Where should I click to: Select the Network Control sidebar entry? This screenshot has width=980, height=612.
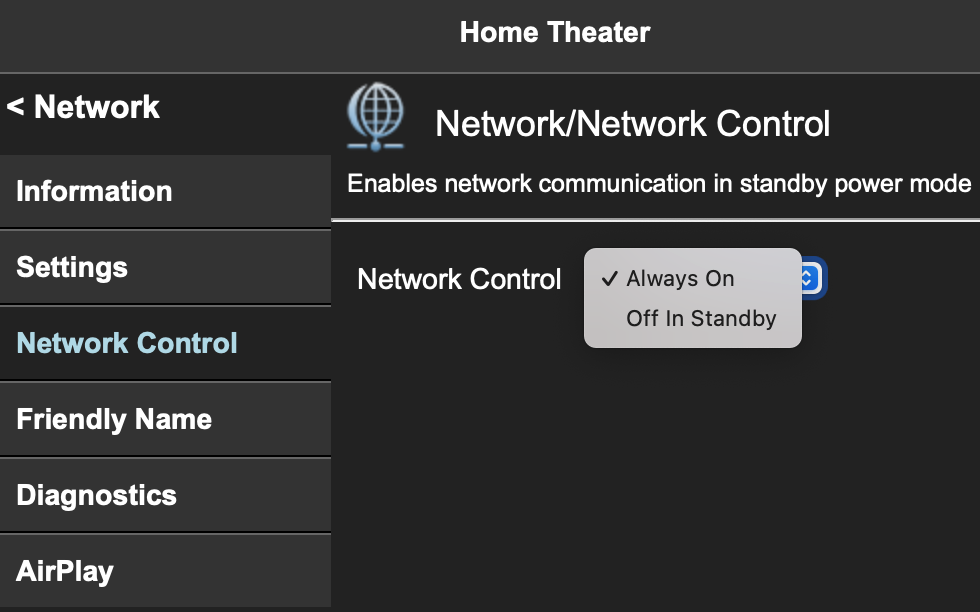coord(126,343)
